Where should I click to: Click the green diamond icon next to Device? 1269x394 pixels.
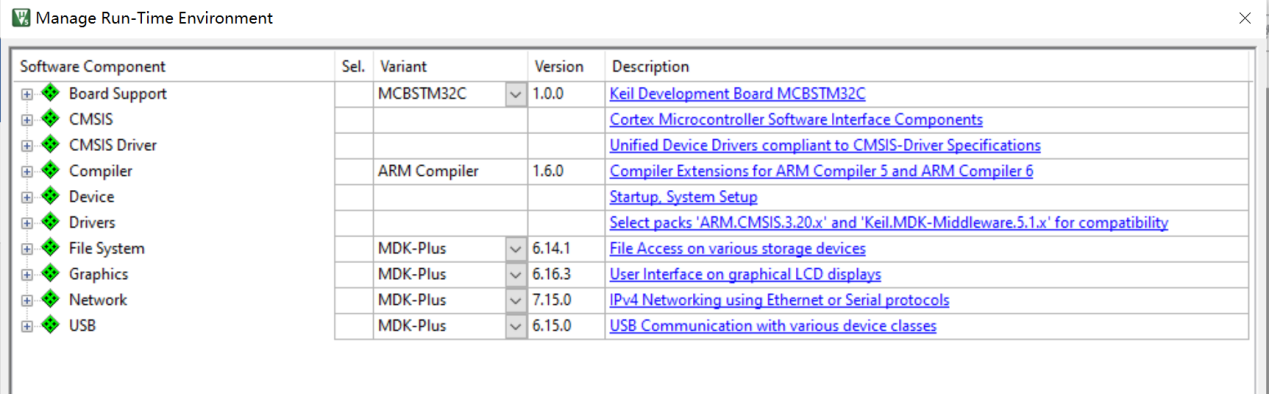point(50,197)
